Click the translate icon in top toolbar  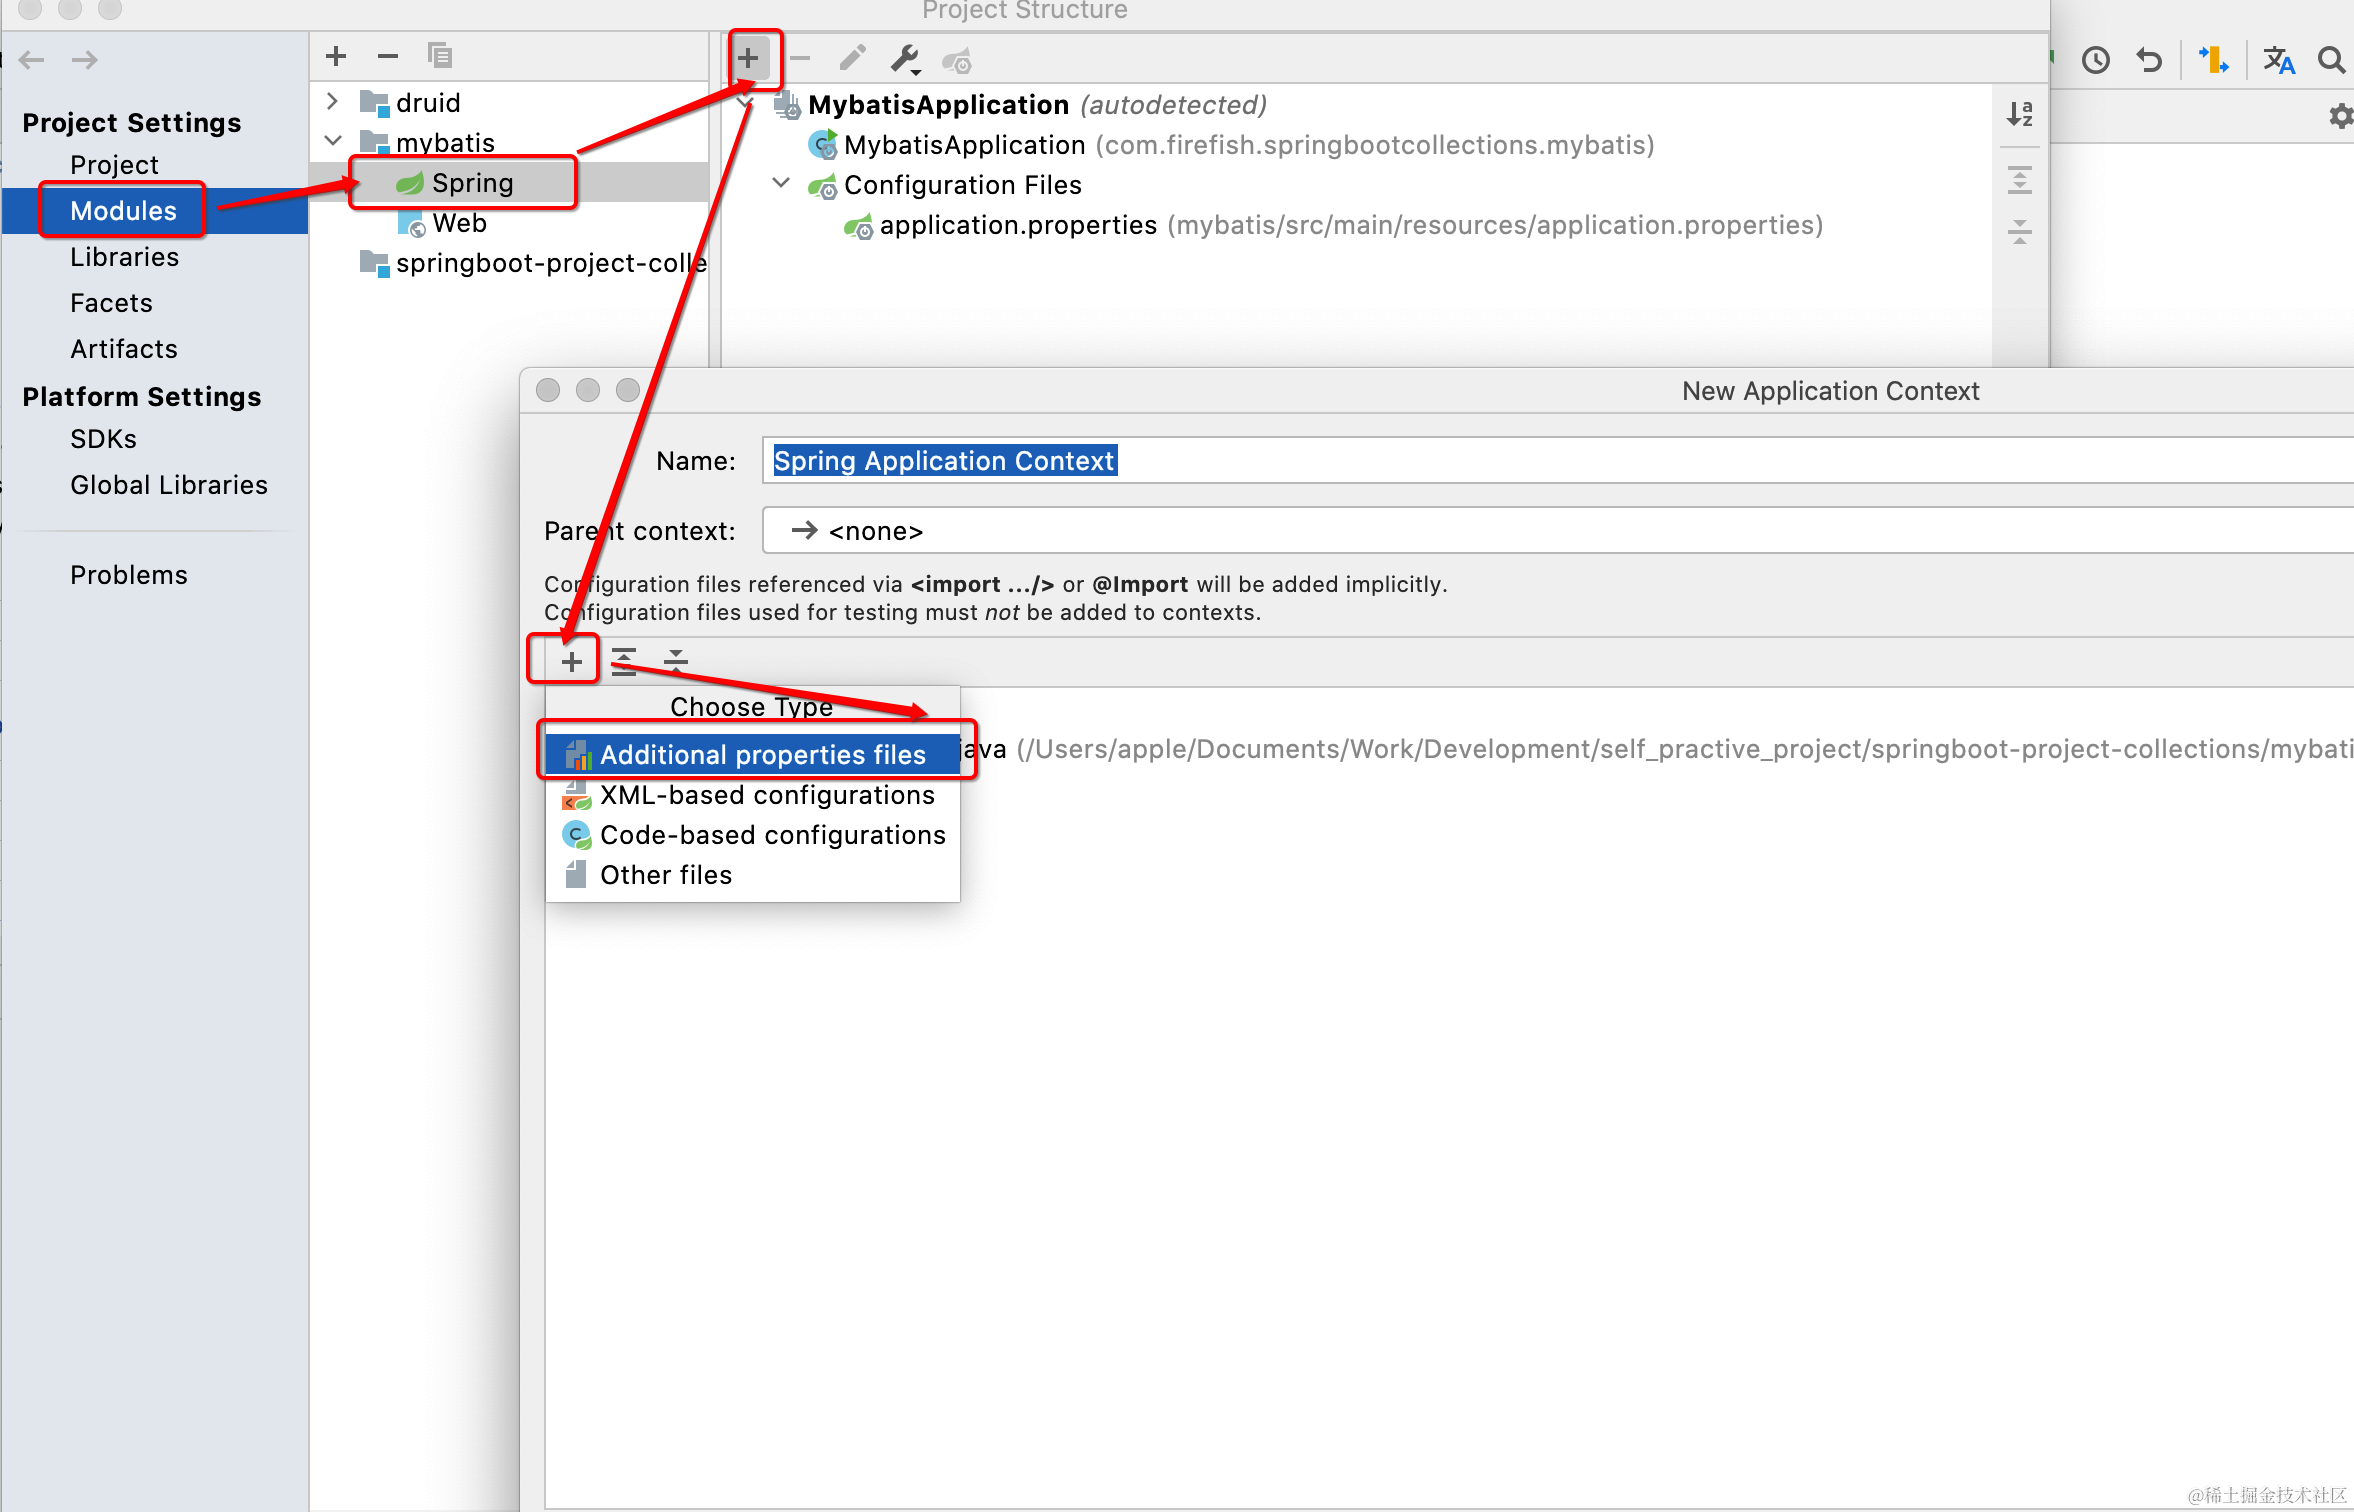coord(2278,61)
